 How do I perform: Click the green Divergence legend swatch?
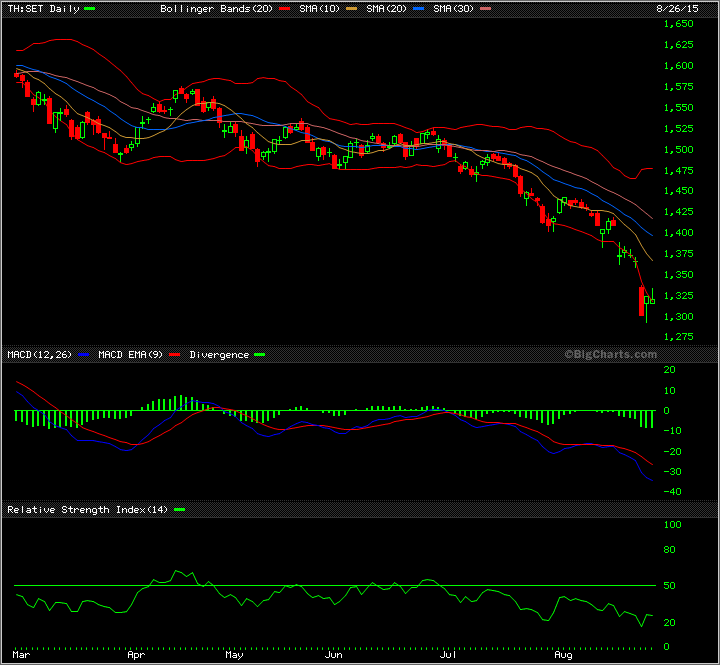[x=260, y=355]
